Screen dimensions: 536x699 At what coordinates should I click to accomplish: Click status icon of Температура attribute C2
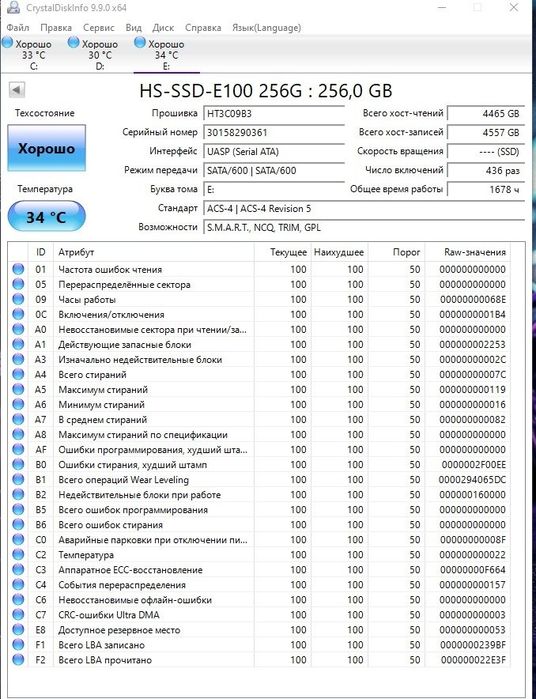coord(18,555)
